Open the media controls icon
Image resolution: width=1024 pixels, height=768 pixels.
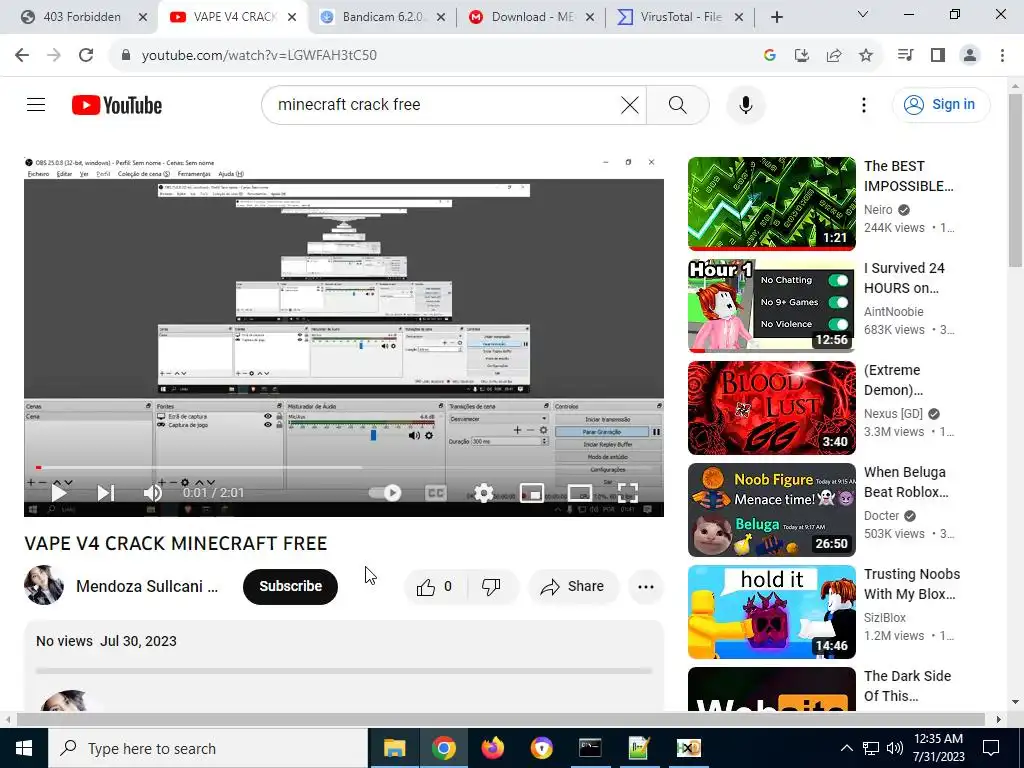coord(905,55)
